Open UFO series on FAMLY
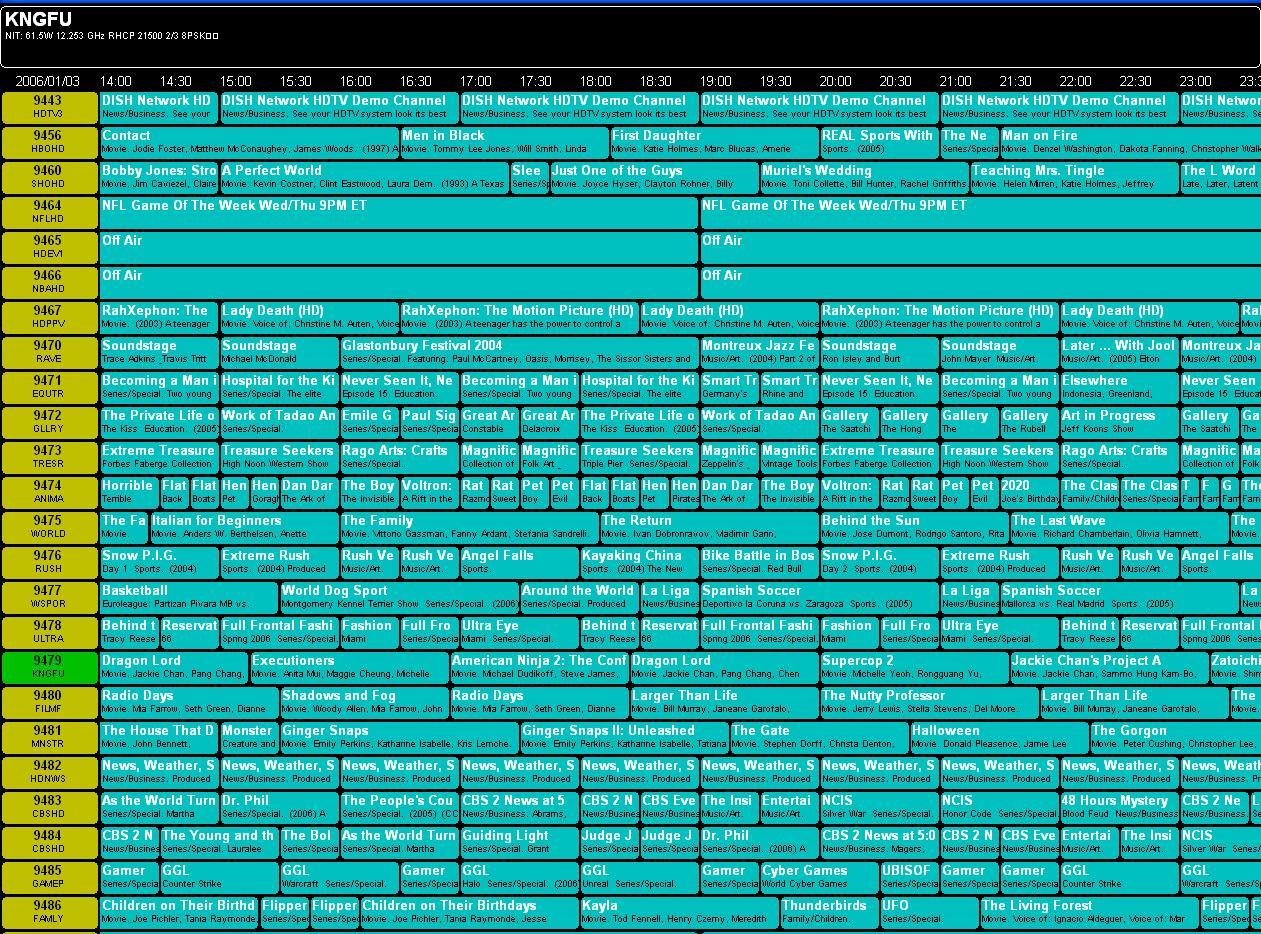The width and height of the screenshot is (1261, 934). coord(929,912)
